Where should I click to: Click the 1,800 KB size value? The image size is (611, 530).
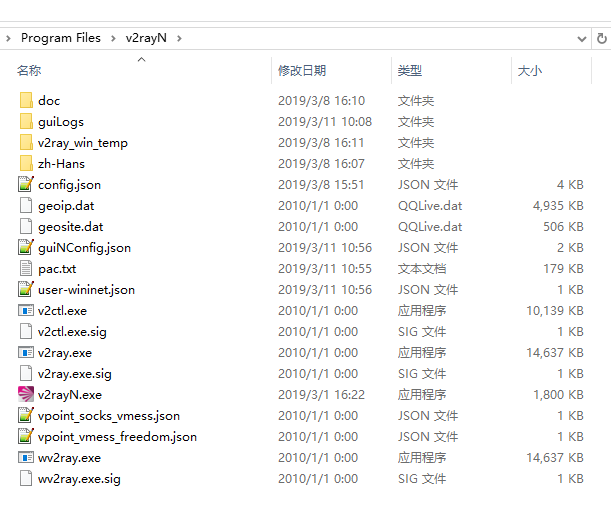(558, 394)
